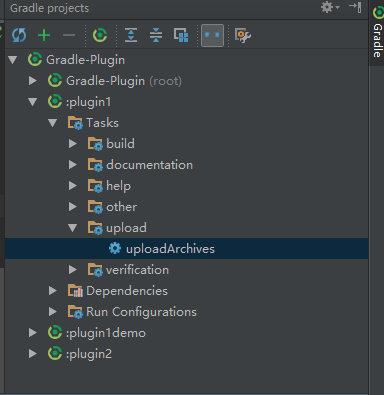Select the 'help' label
Viewport: 384px width, 395px height.
(118, 186)
